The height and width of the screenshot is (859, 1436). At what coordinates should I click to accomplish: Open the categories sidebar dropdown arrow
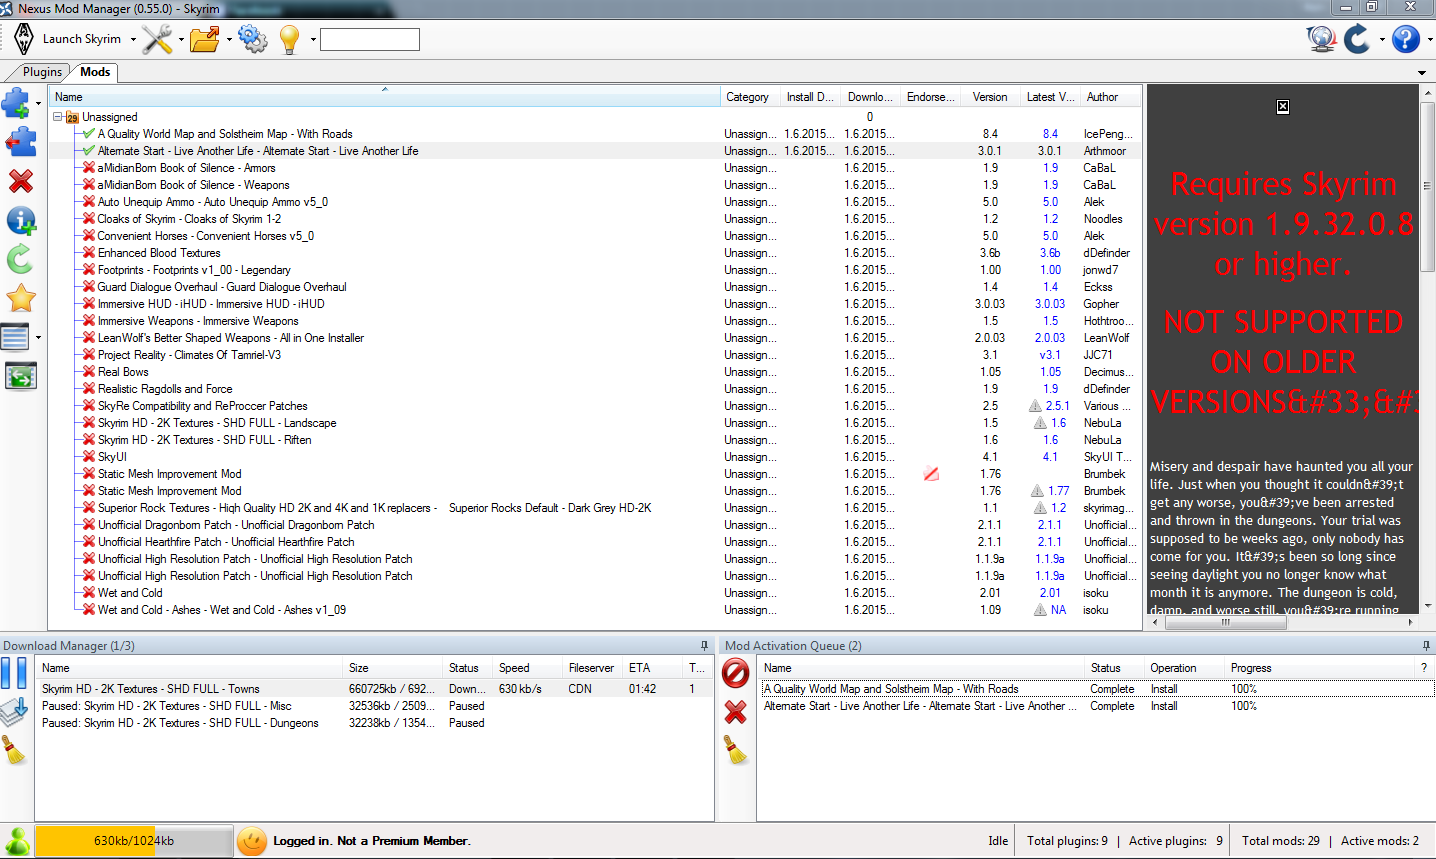[38, 337]
